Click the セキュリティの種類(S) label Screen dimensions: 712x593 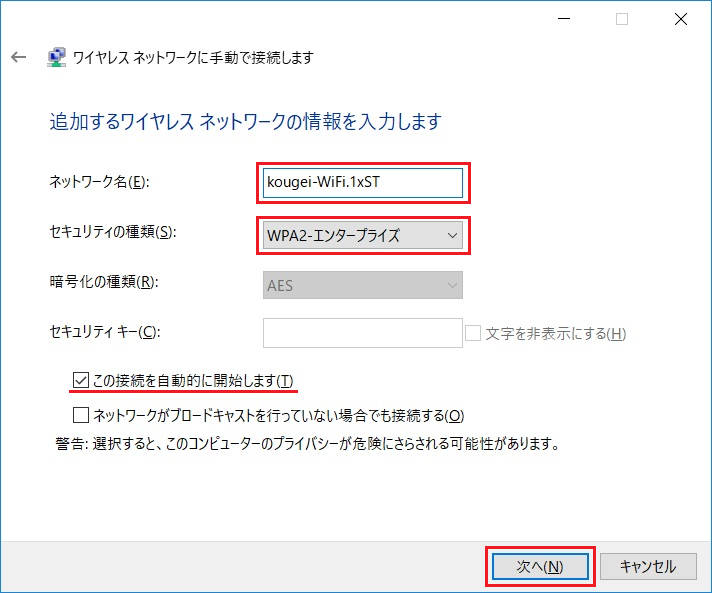pyautogui.click(x=113, y=232)
